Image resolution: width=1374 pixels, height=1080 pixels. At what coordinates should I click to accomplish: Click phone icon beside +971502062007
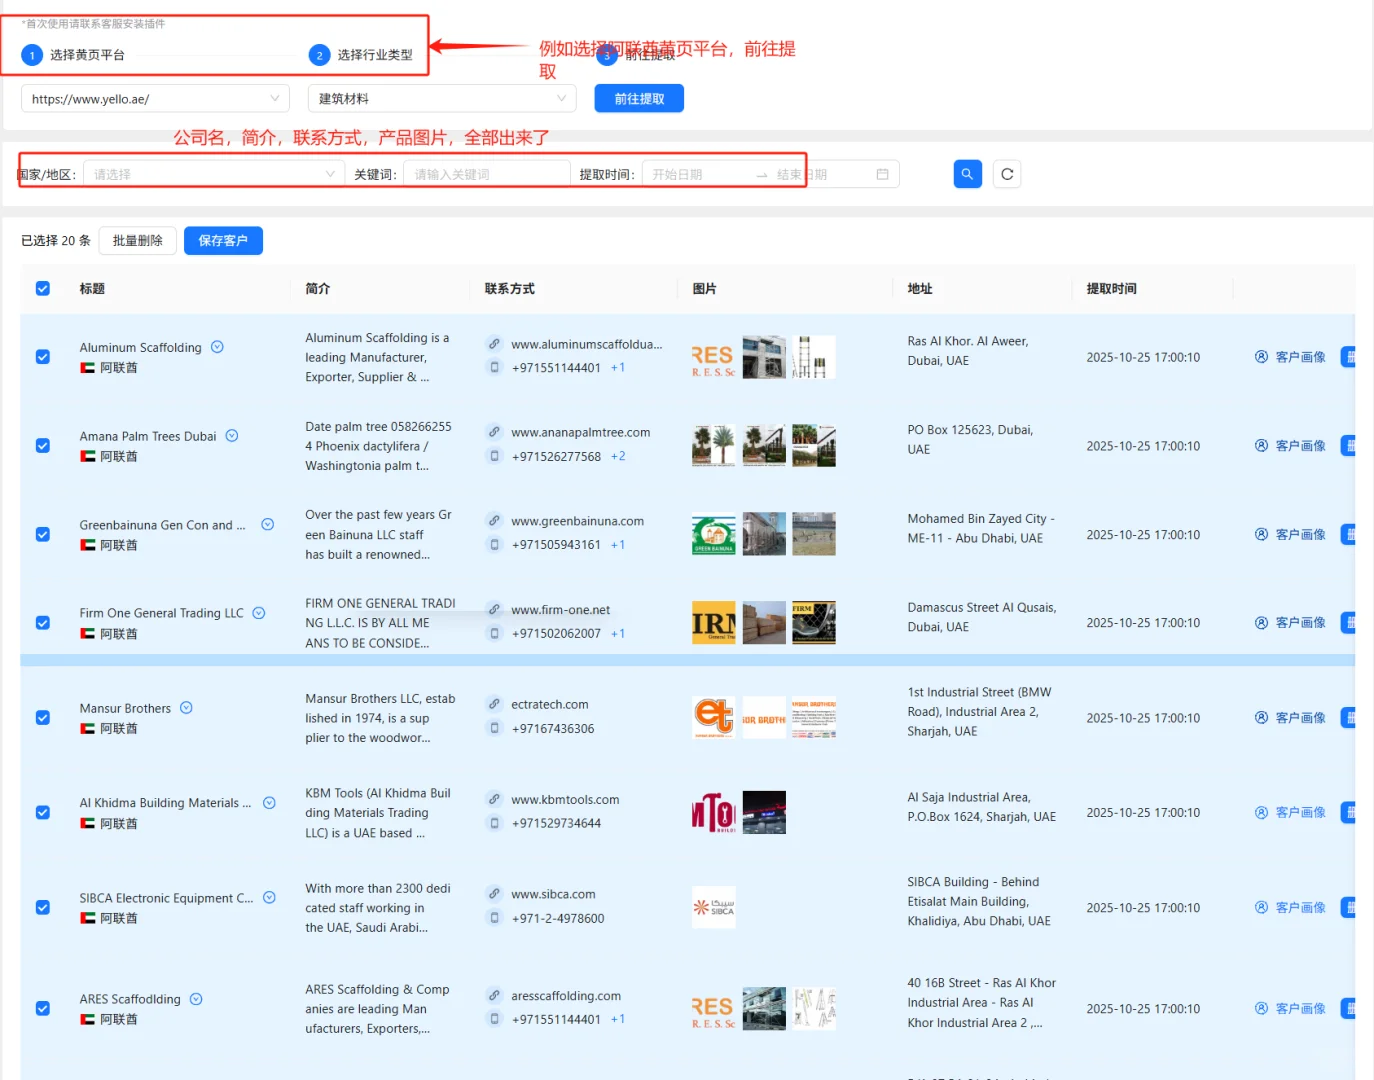pos(494,633)
